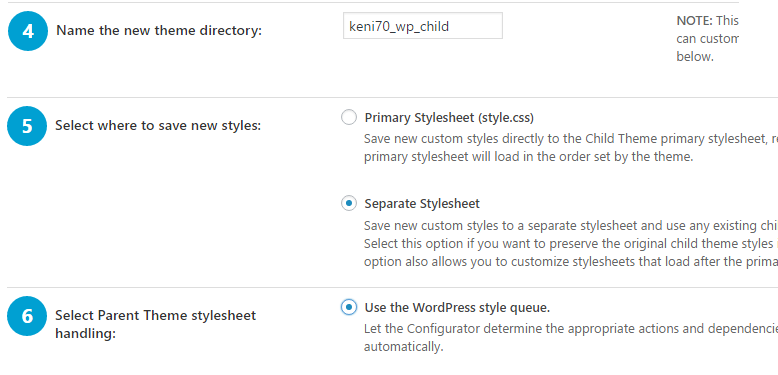Click the 'NOTE:' text beside directory field
Viewport: 778px width, 375px height.
694,21
